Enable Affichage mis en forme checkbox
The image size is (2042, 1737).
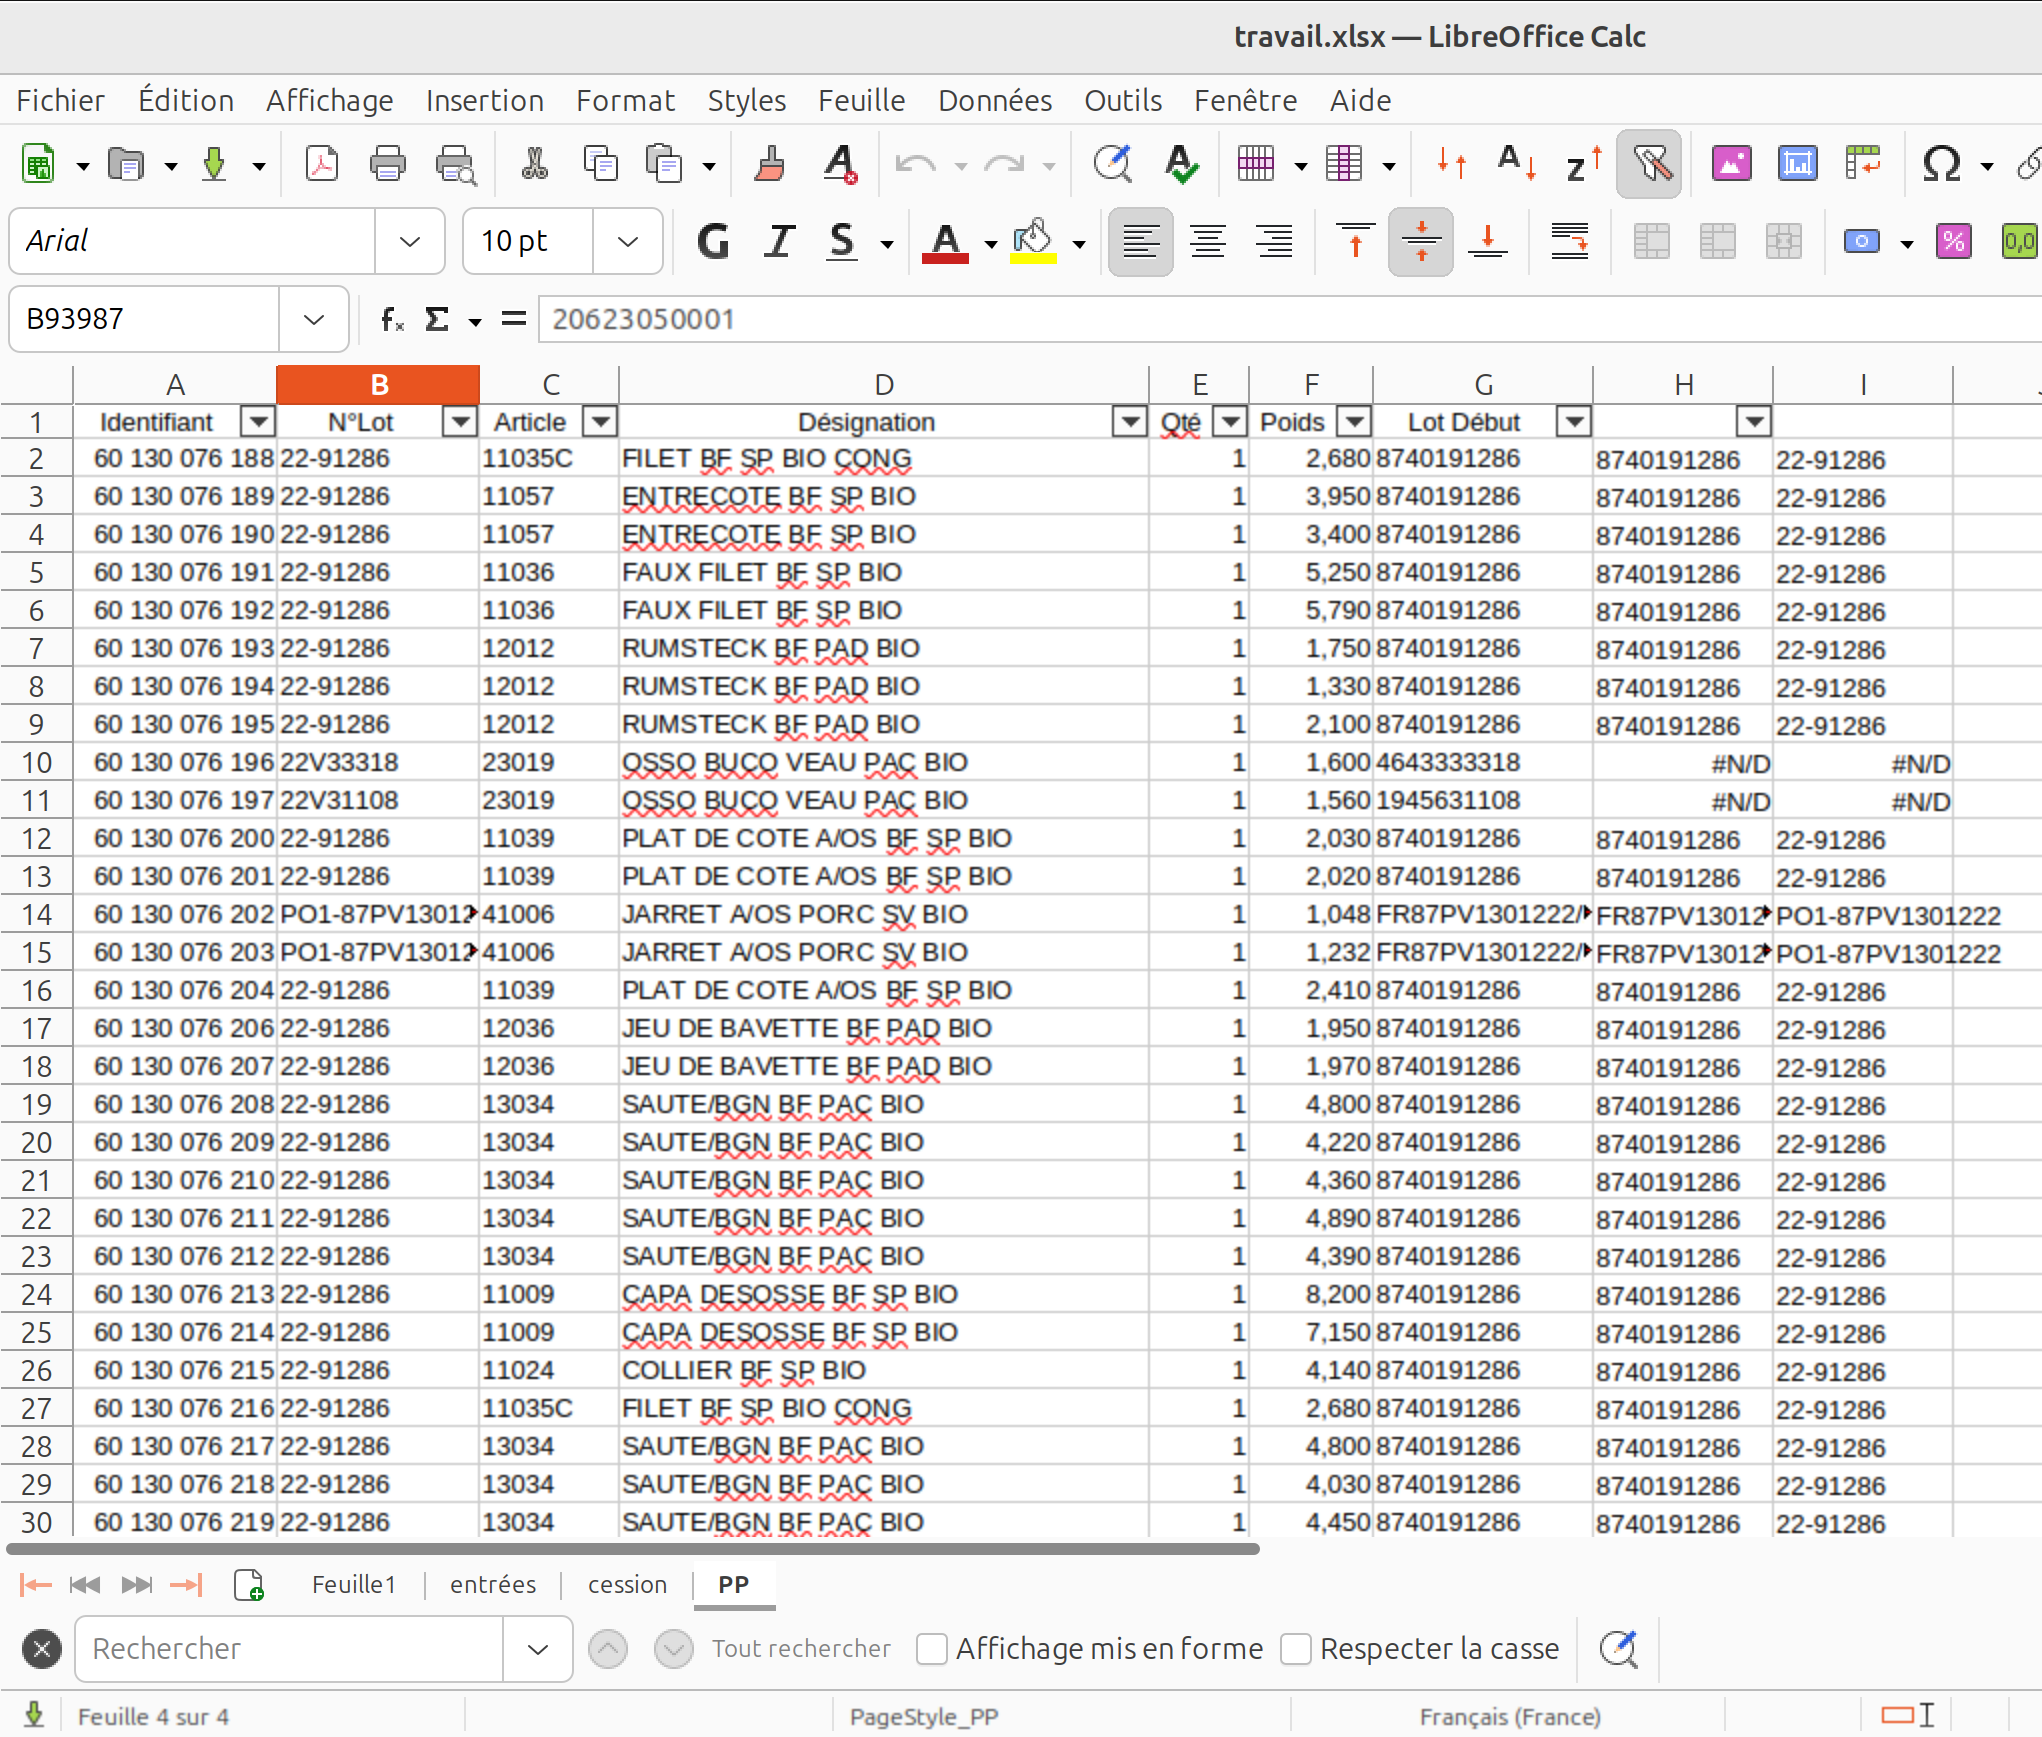932,1648
